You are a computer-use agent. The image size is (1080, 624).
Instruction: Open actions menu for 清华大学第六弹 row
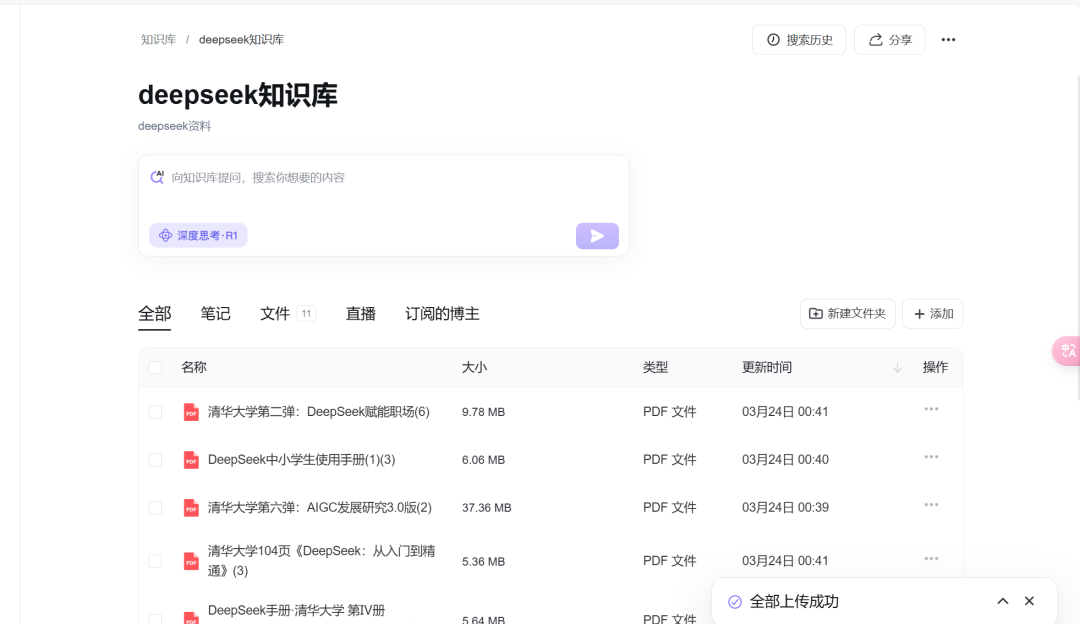tap(931, 505)
